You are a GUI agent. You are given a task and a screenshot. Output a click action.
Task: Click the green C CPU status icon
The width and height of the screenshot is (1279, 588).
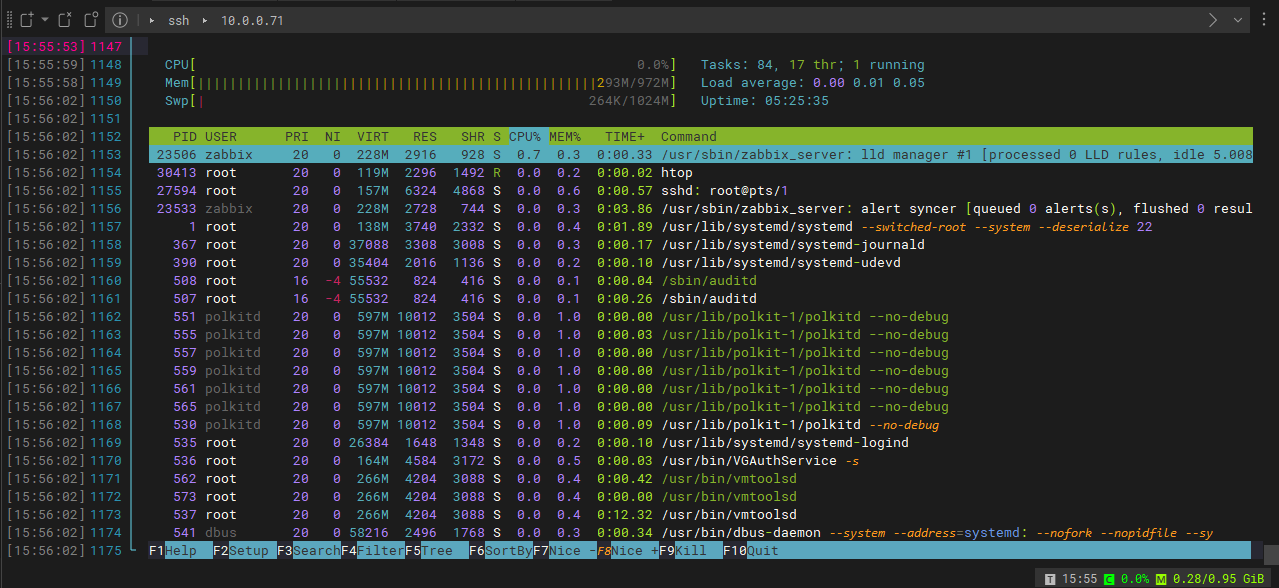click(x=1109, y=579)
